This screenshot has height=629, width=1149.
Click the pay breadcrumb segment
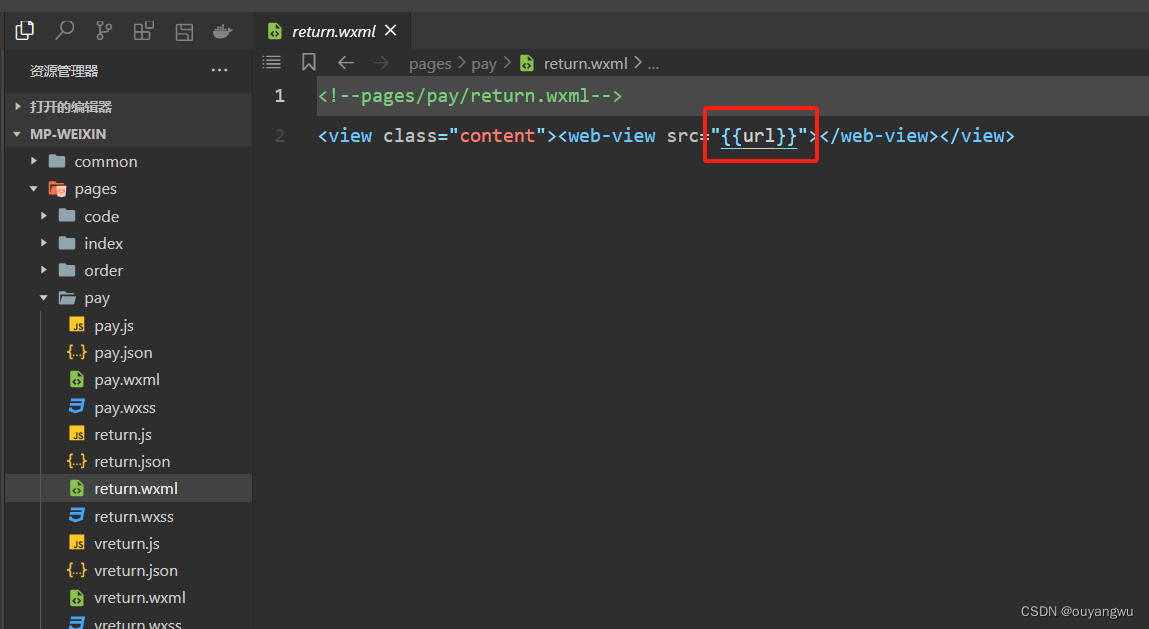pyautogui.click(x=484, y=64)
